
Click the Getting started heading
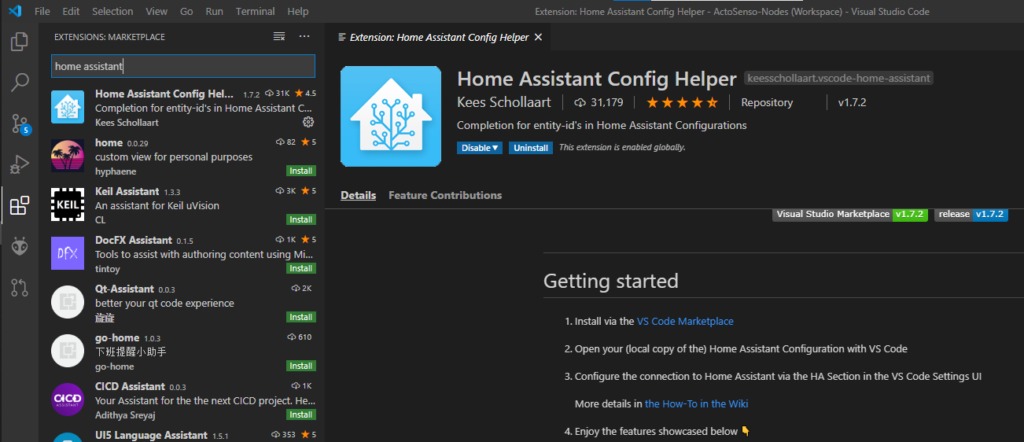click(x=611, y=281)
